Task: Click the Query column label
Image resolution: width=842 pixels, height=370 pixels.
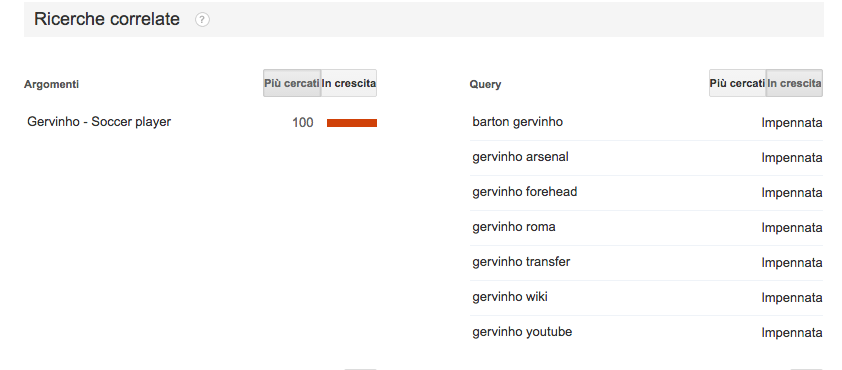Action: click(x=485, y=84)
